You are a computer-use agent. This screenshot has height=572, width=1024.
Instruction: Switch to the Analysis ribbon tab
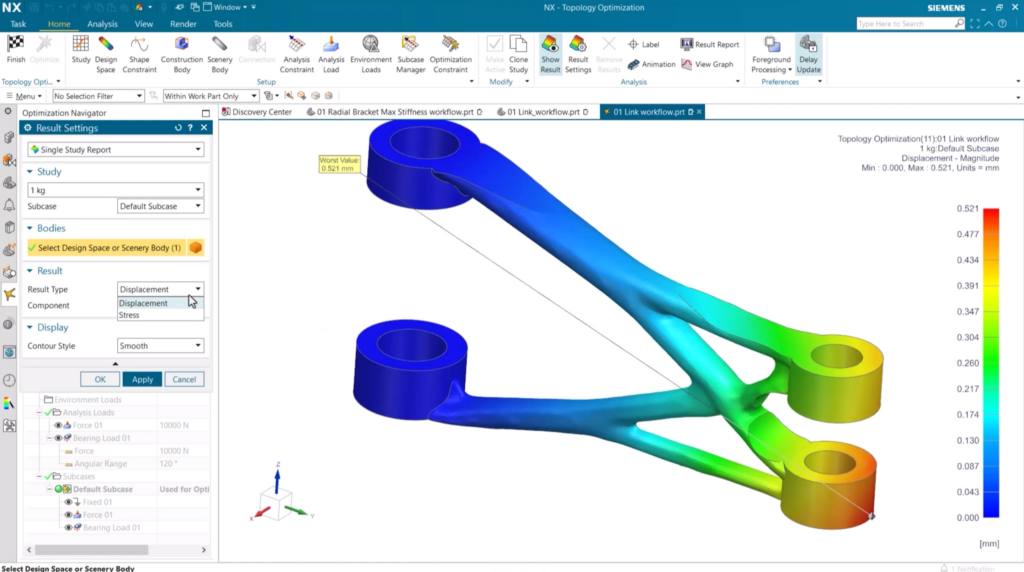(x=102, y=23)
